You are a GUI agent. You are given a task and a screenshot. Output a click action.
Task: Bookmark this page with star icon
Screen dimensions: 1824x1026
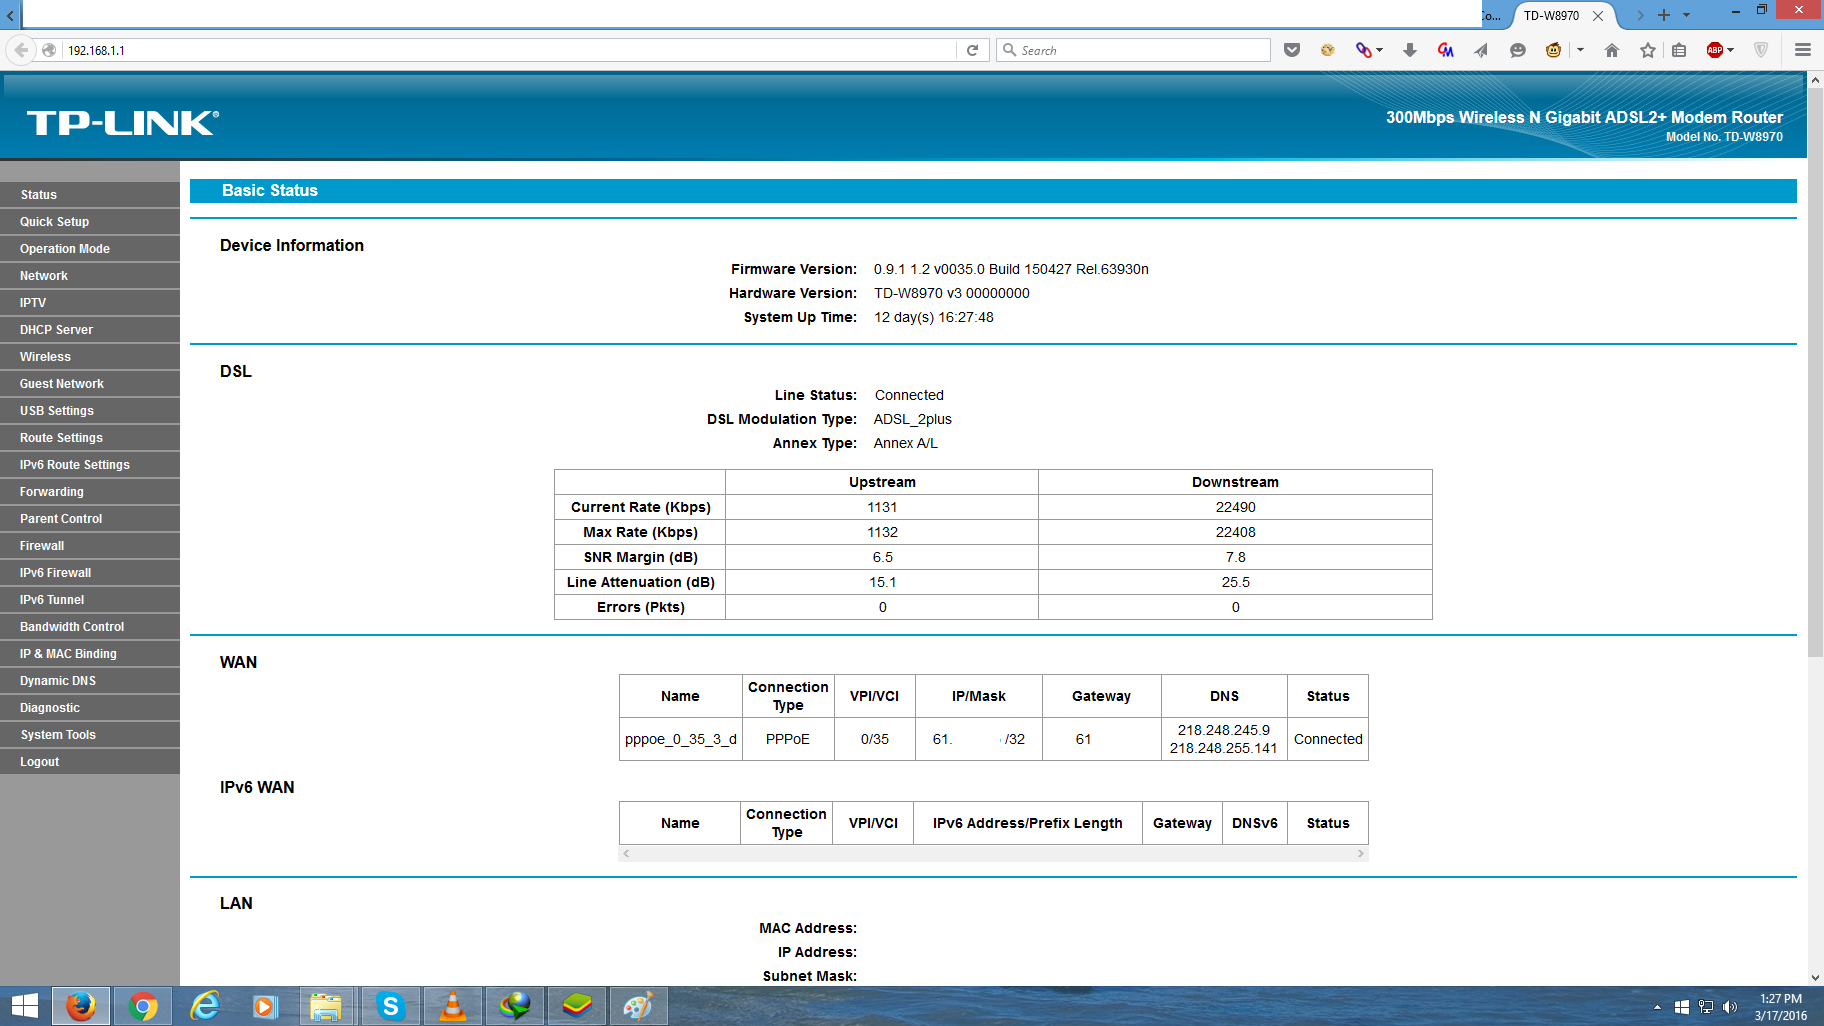[1647, 50]
